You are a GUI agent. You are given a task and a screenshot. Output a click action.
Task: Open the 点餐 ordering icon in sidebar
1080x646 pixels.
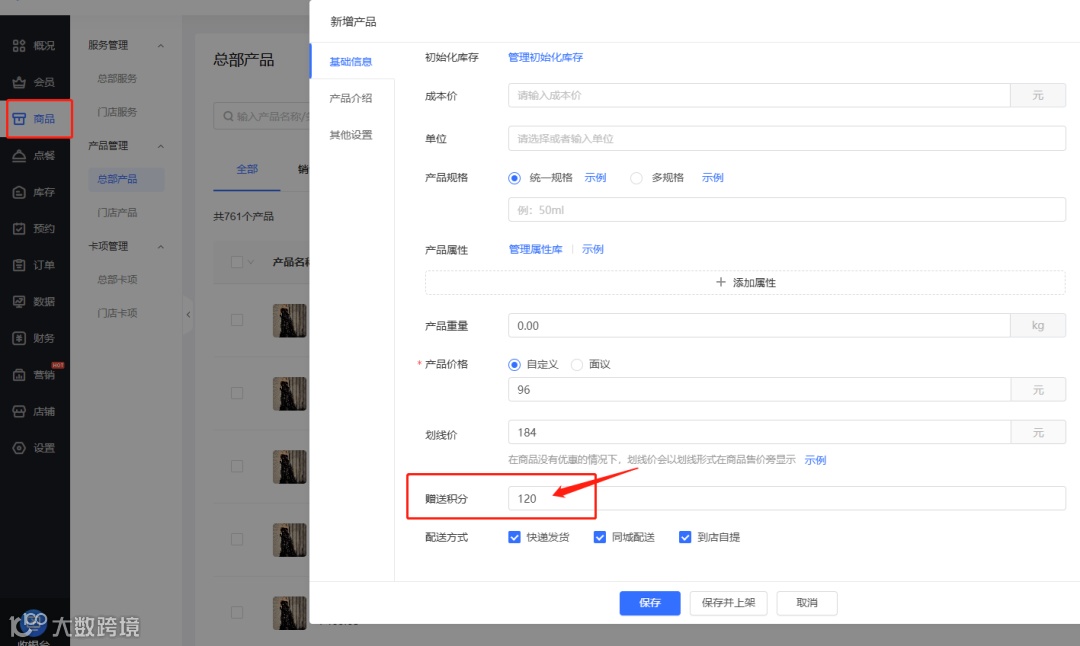pyautogui.click(x=19, y=156)
